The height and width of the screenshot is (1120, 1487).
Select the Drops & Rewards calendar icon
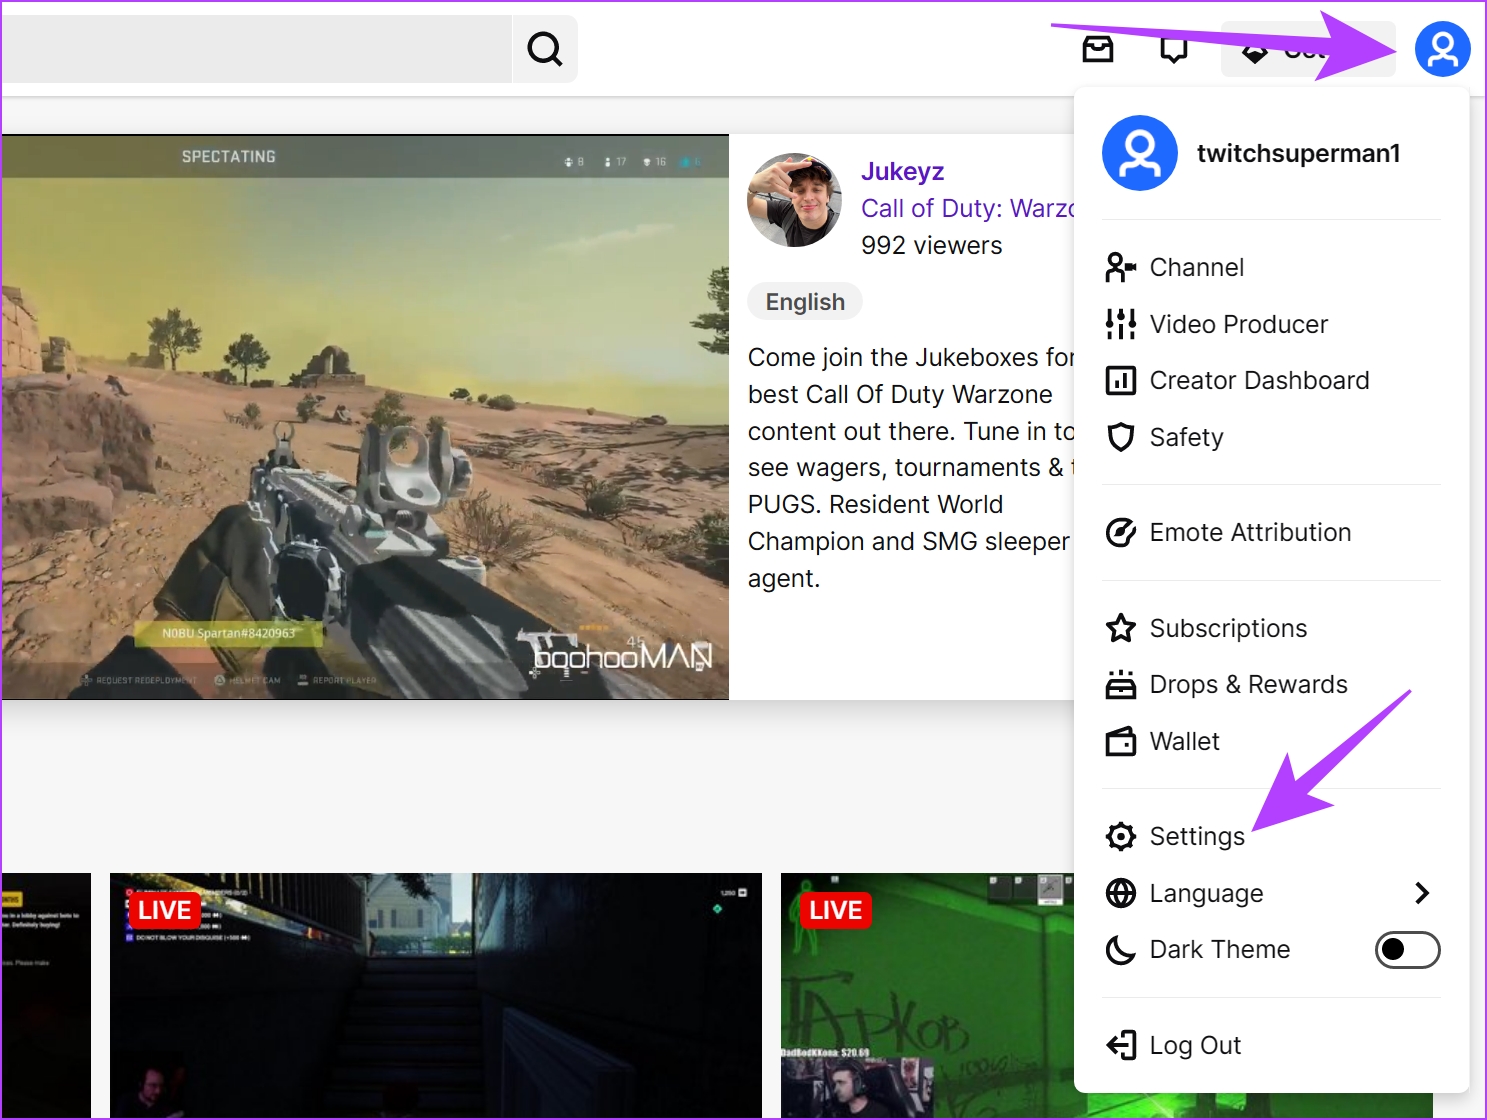tap(1121, 684)
